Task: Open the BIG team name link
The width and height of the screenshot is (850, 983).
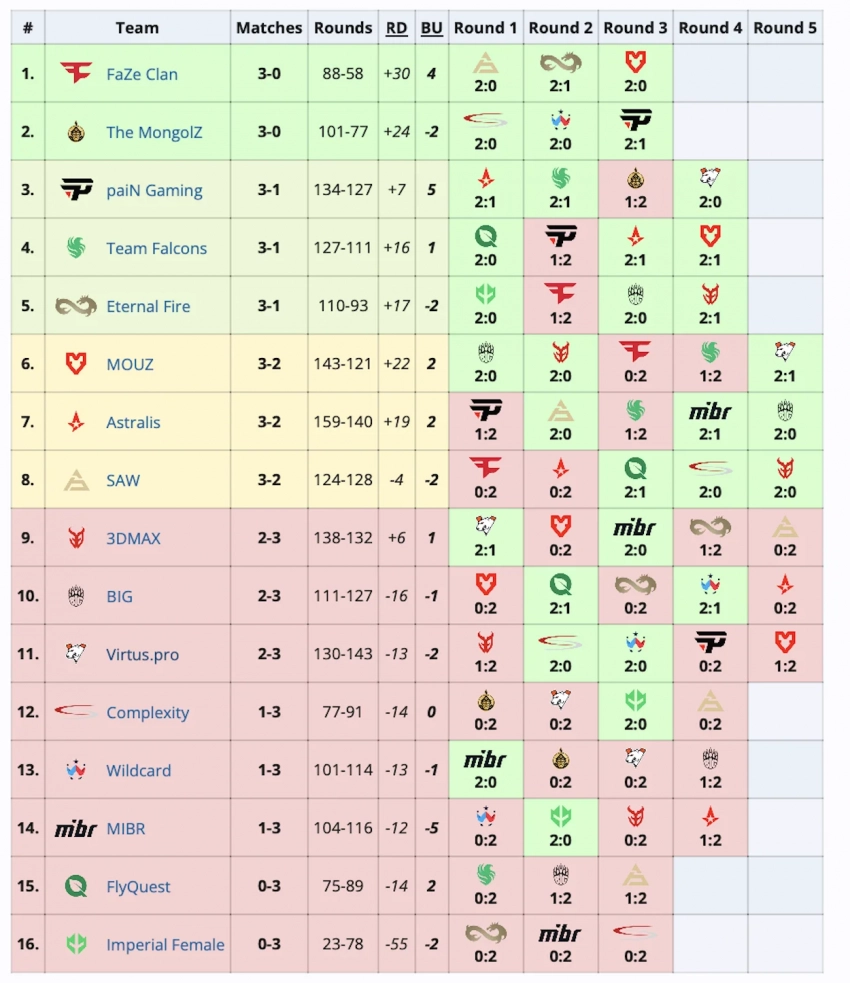Action: tap(119, 596)
